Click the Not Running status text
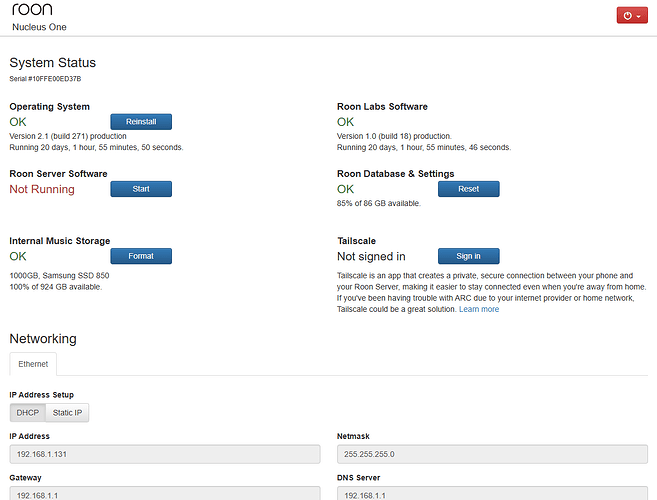This screenshot has width=657, height=500. (x=42, y=189)
